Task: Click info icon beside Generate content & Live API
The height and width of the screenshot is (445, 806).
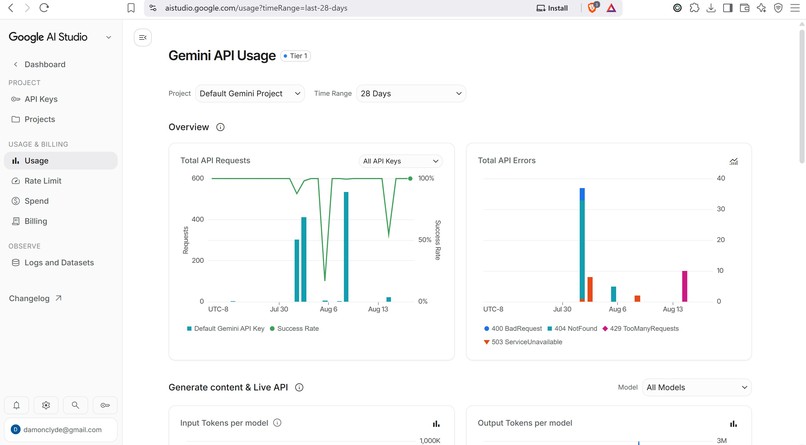Action: 299,387
